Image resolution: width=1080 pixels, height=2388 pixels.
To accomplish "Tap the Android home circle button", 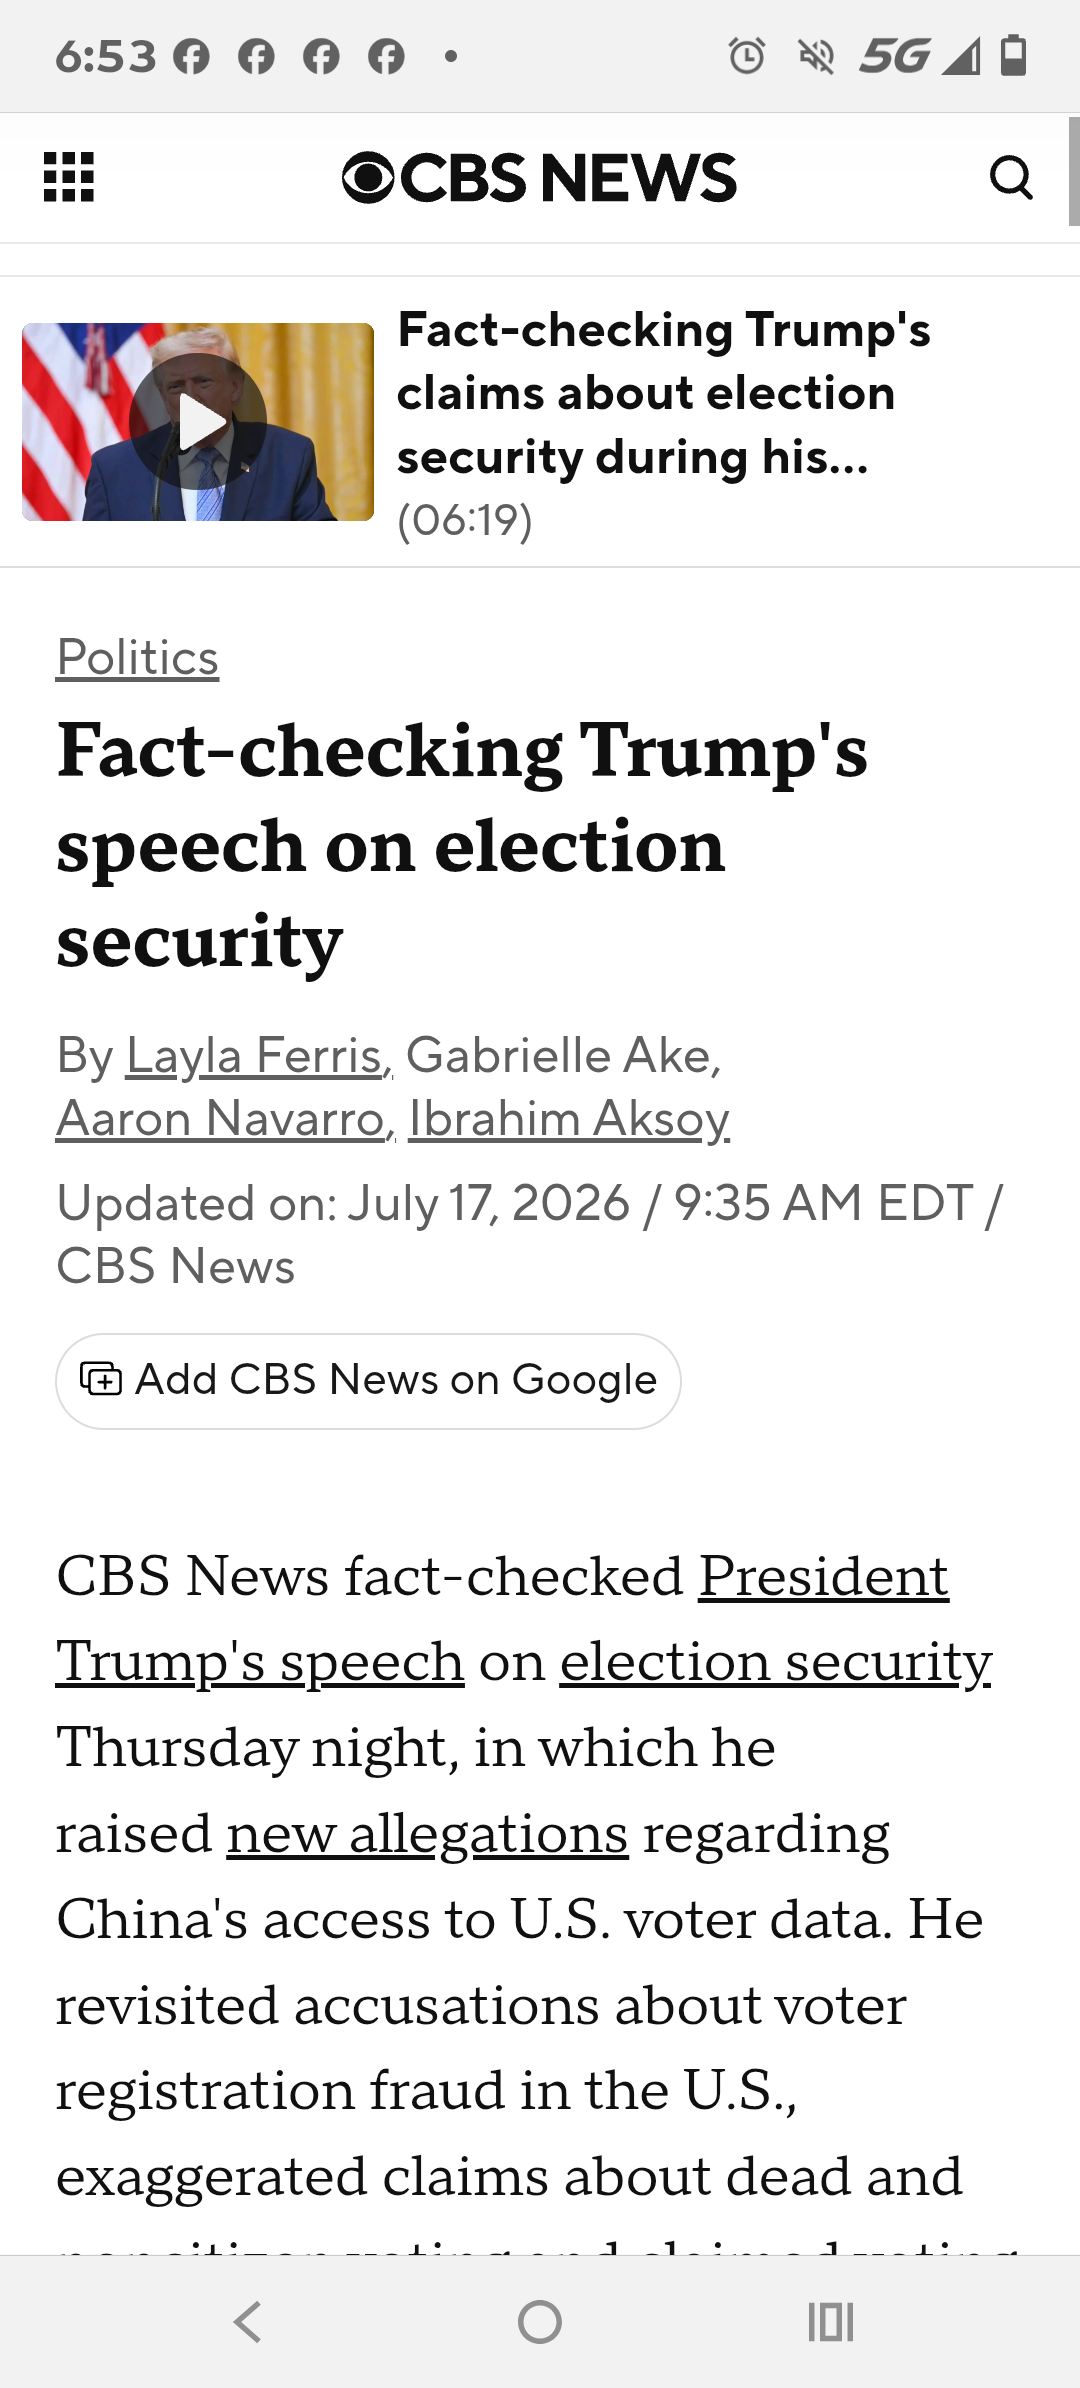I will (540, 2321).
